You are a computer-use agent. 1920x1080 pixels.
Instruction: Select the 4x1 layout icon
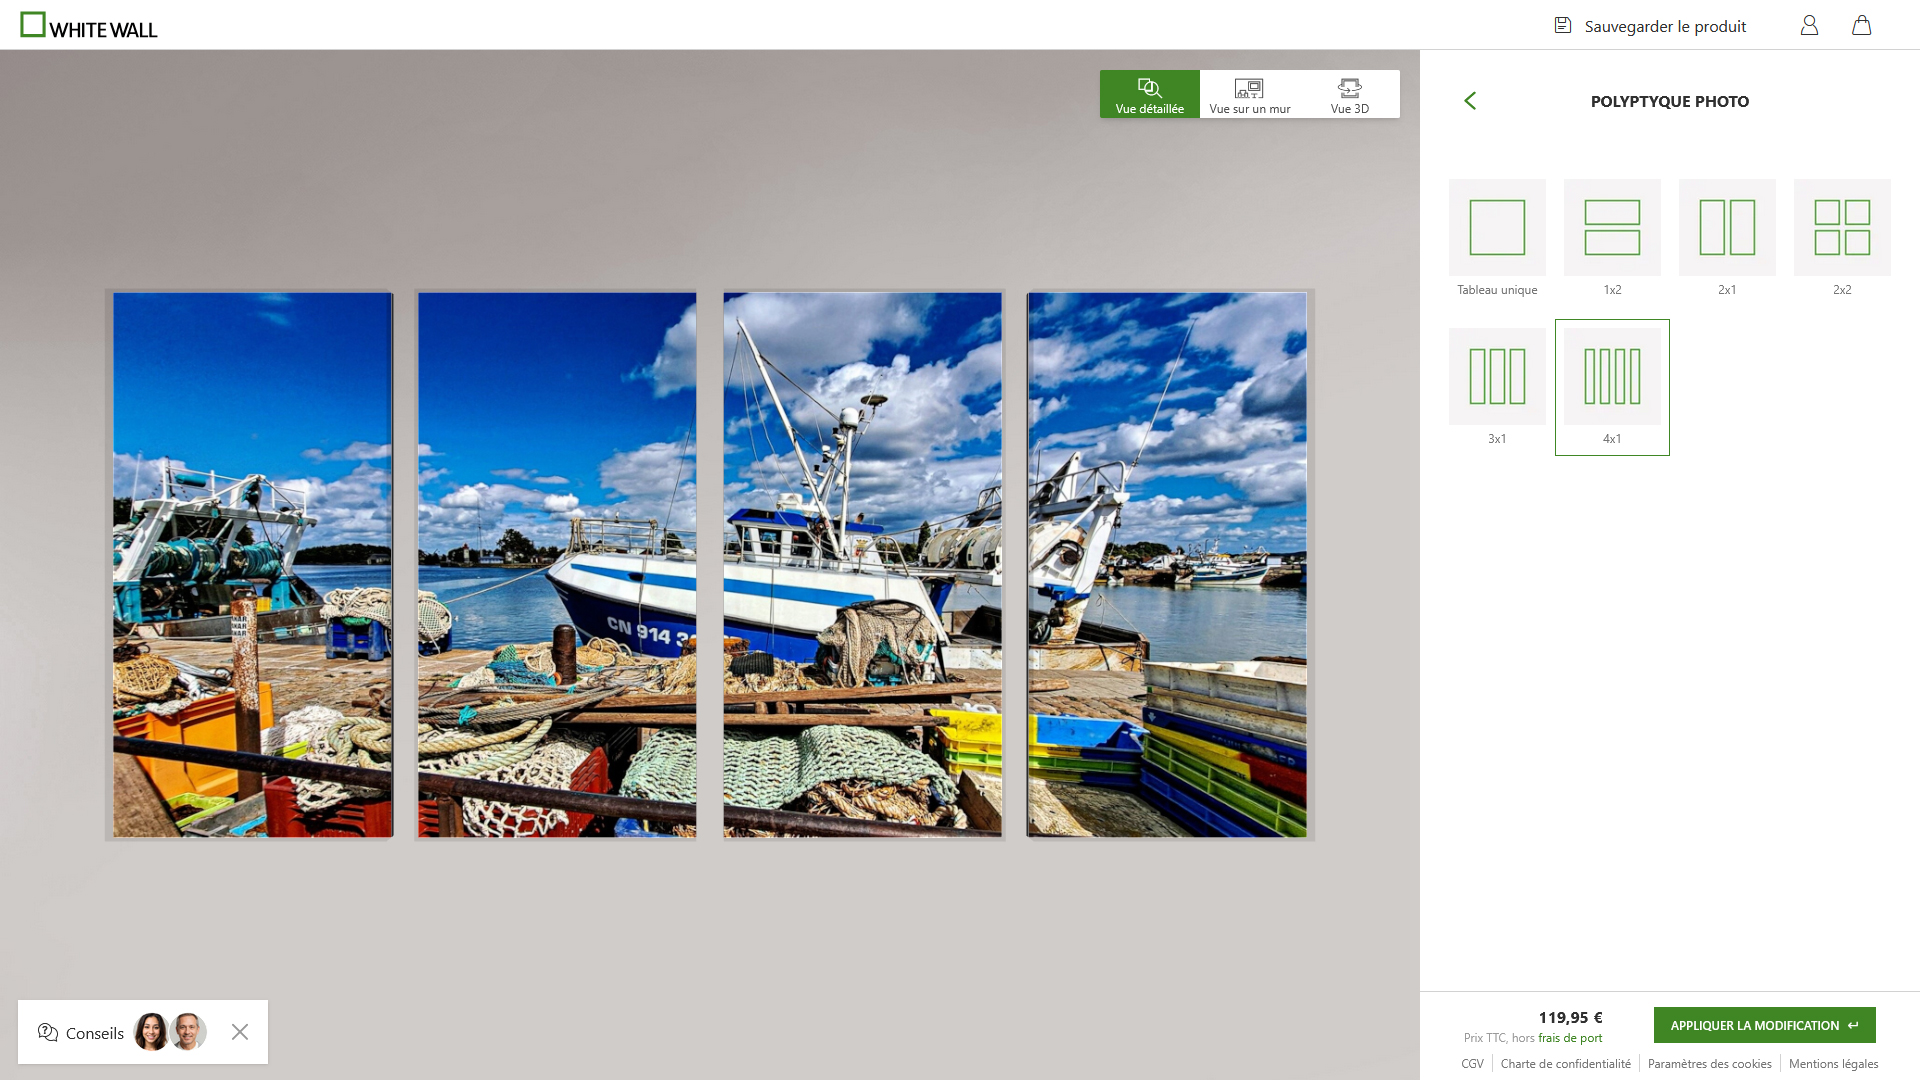1612,377
